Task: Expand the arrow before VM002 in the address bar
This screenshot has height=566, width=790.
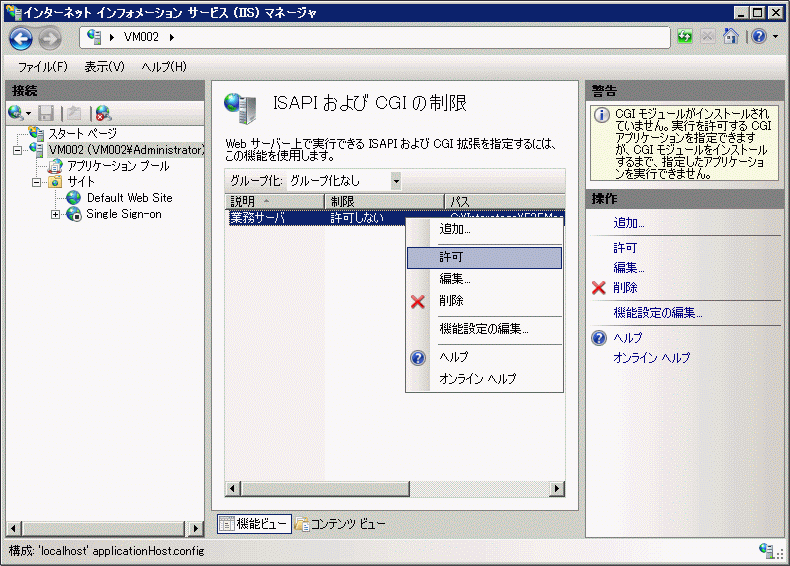Action: [111, 37]
